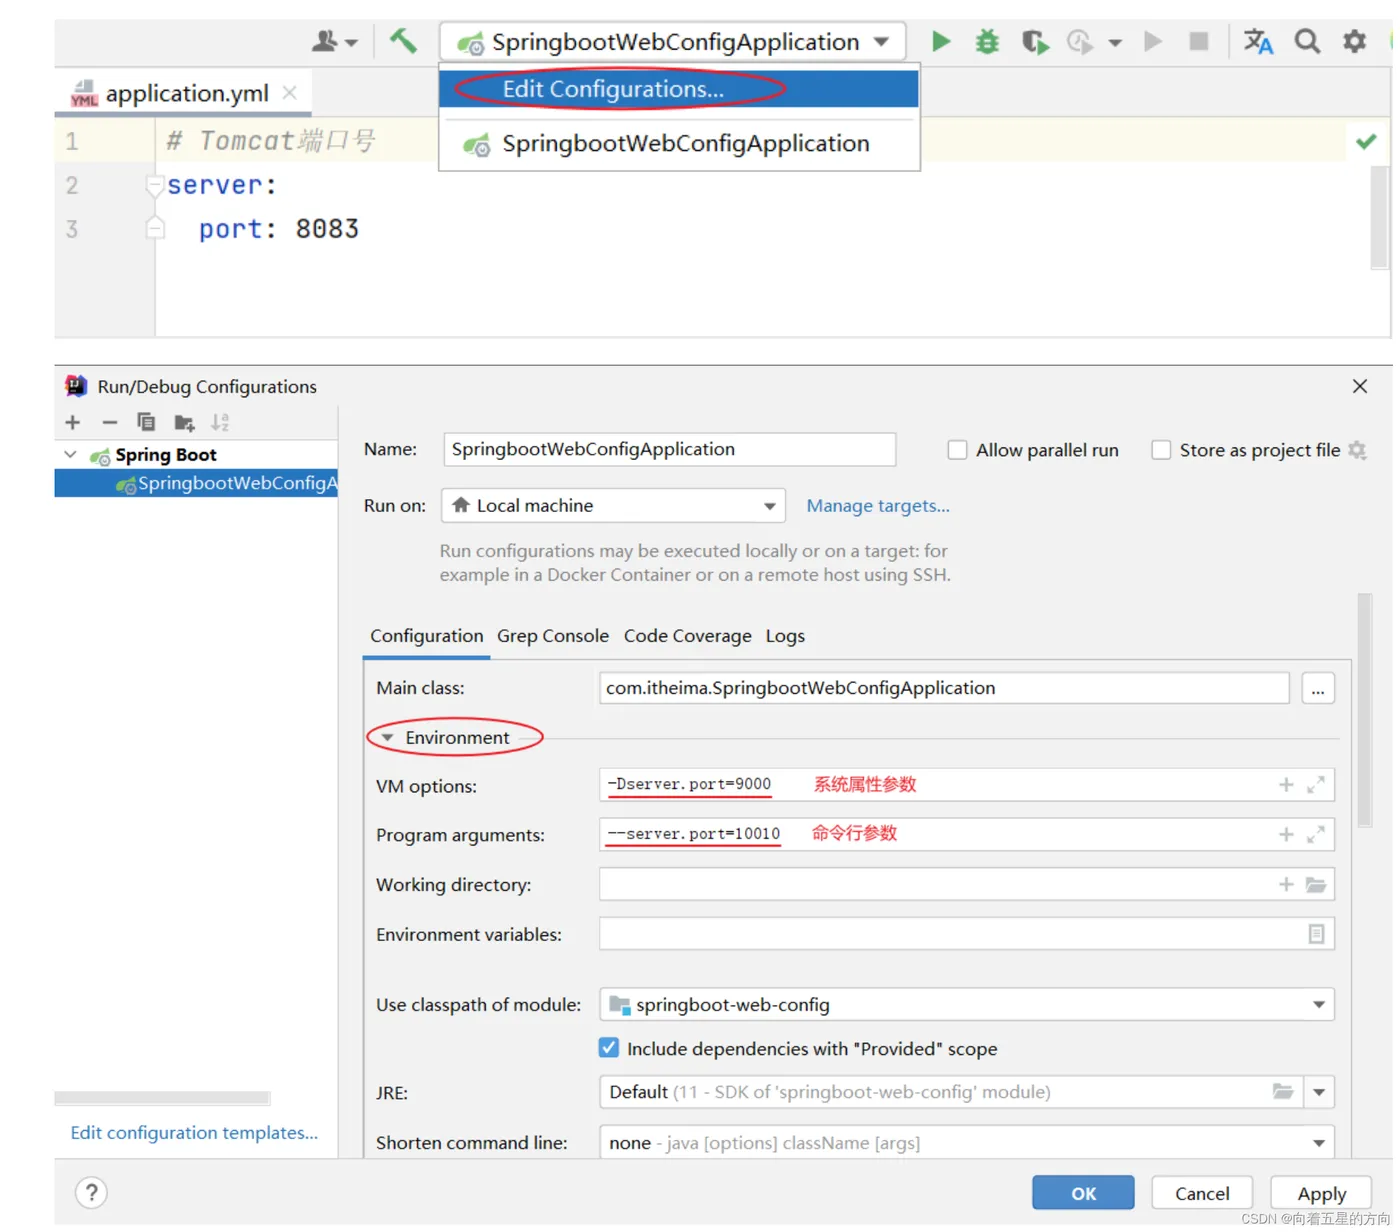
Task: Close the Run/Debug Configurations dialog
Action: 1359,386
